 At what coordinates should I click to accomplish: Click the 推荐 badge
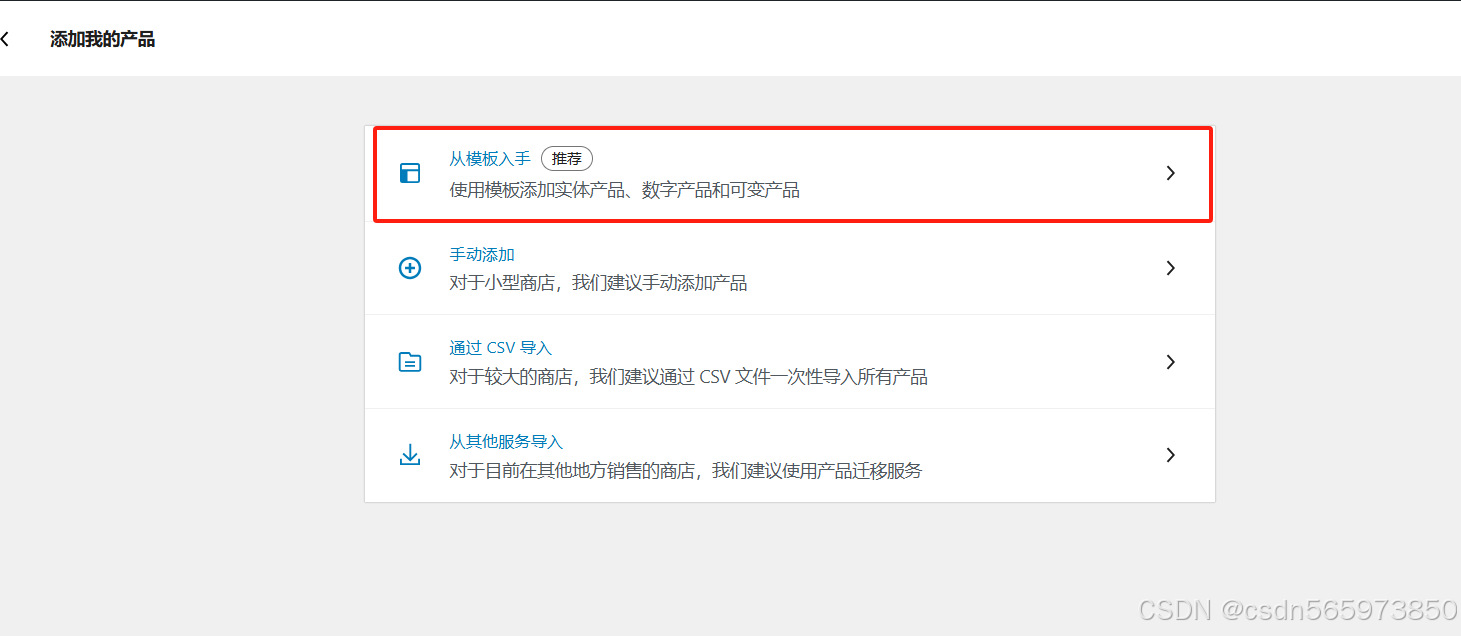567,158
